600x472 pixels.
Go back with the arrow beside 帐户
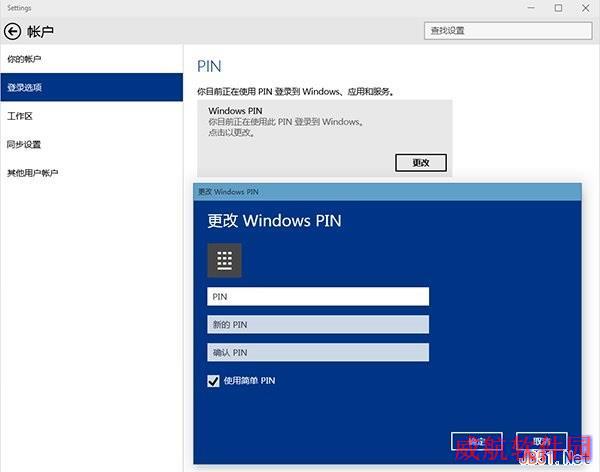(12, 31)
